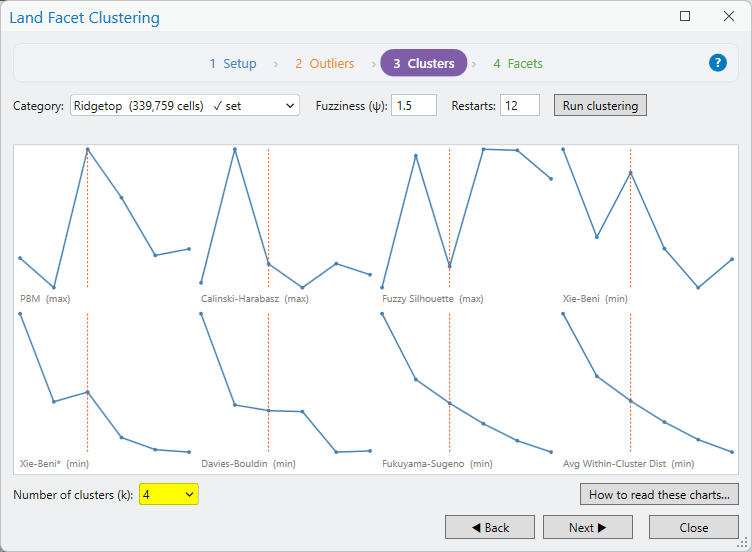Select the Clusters step tab
The height and width of the screenshot is (552, 752).
coord(423,63)
